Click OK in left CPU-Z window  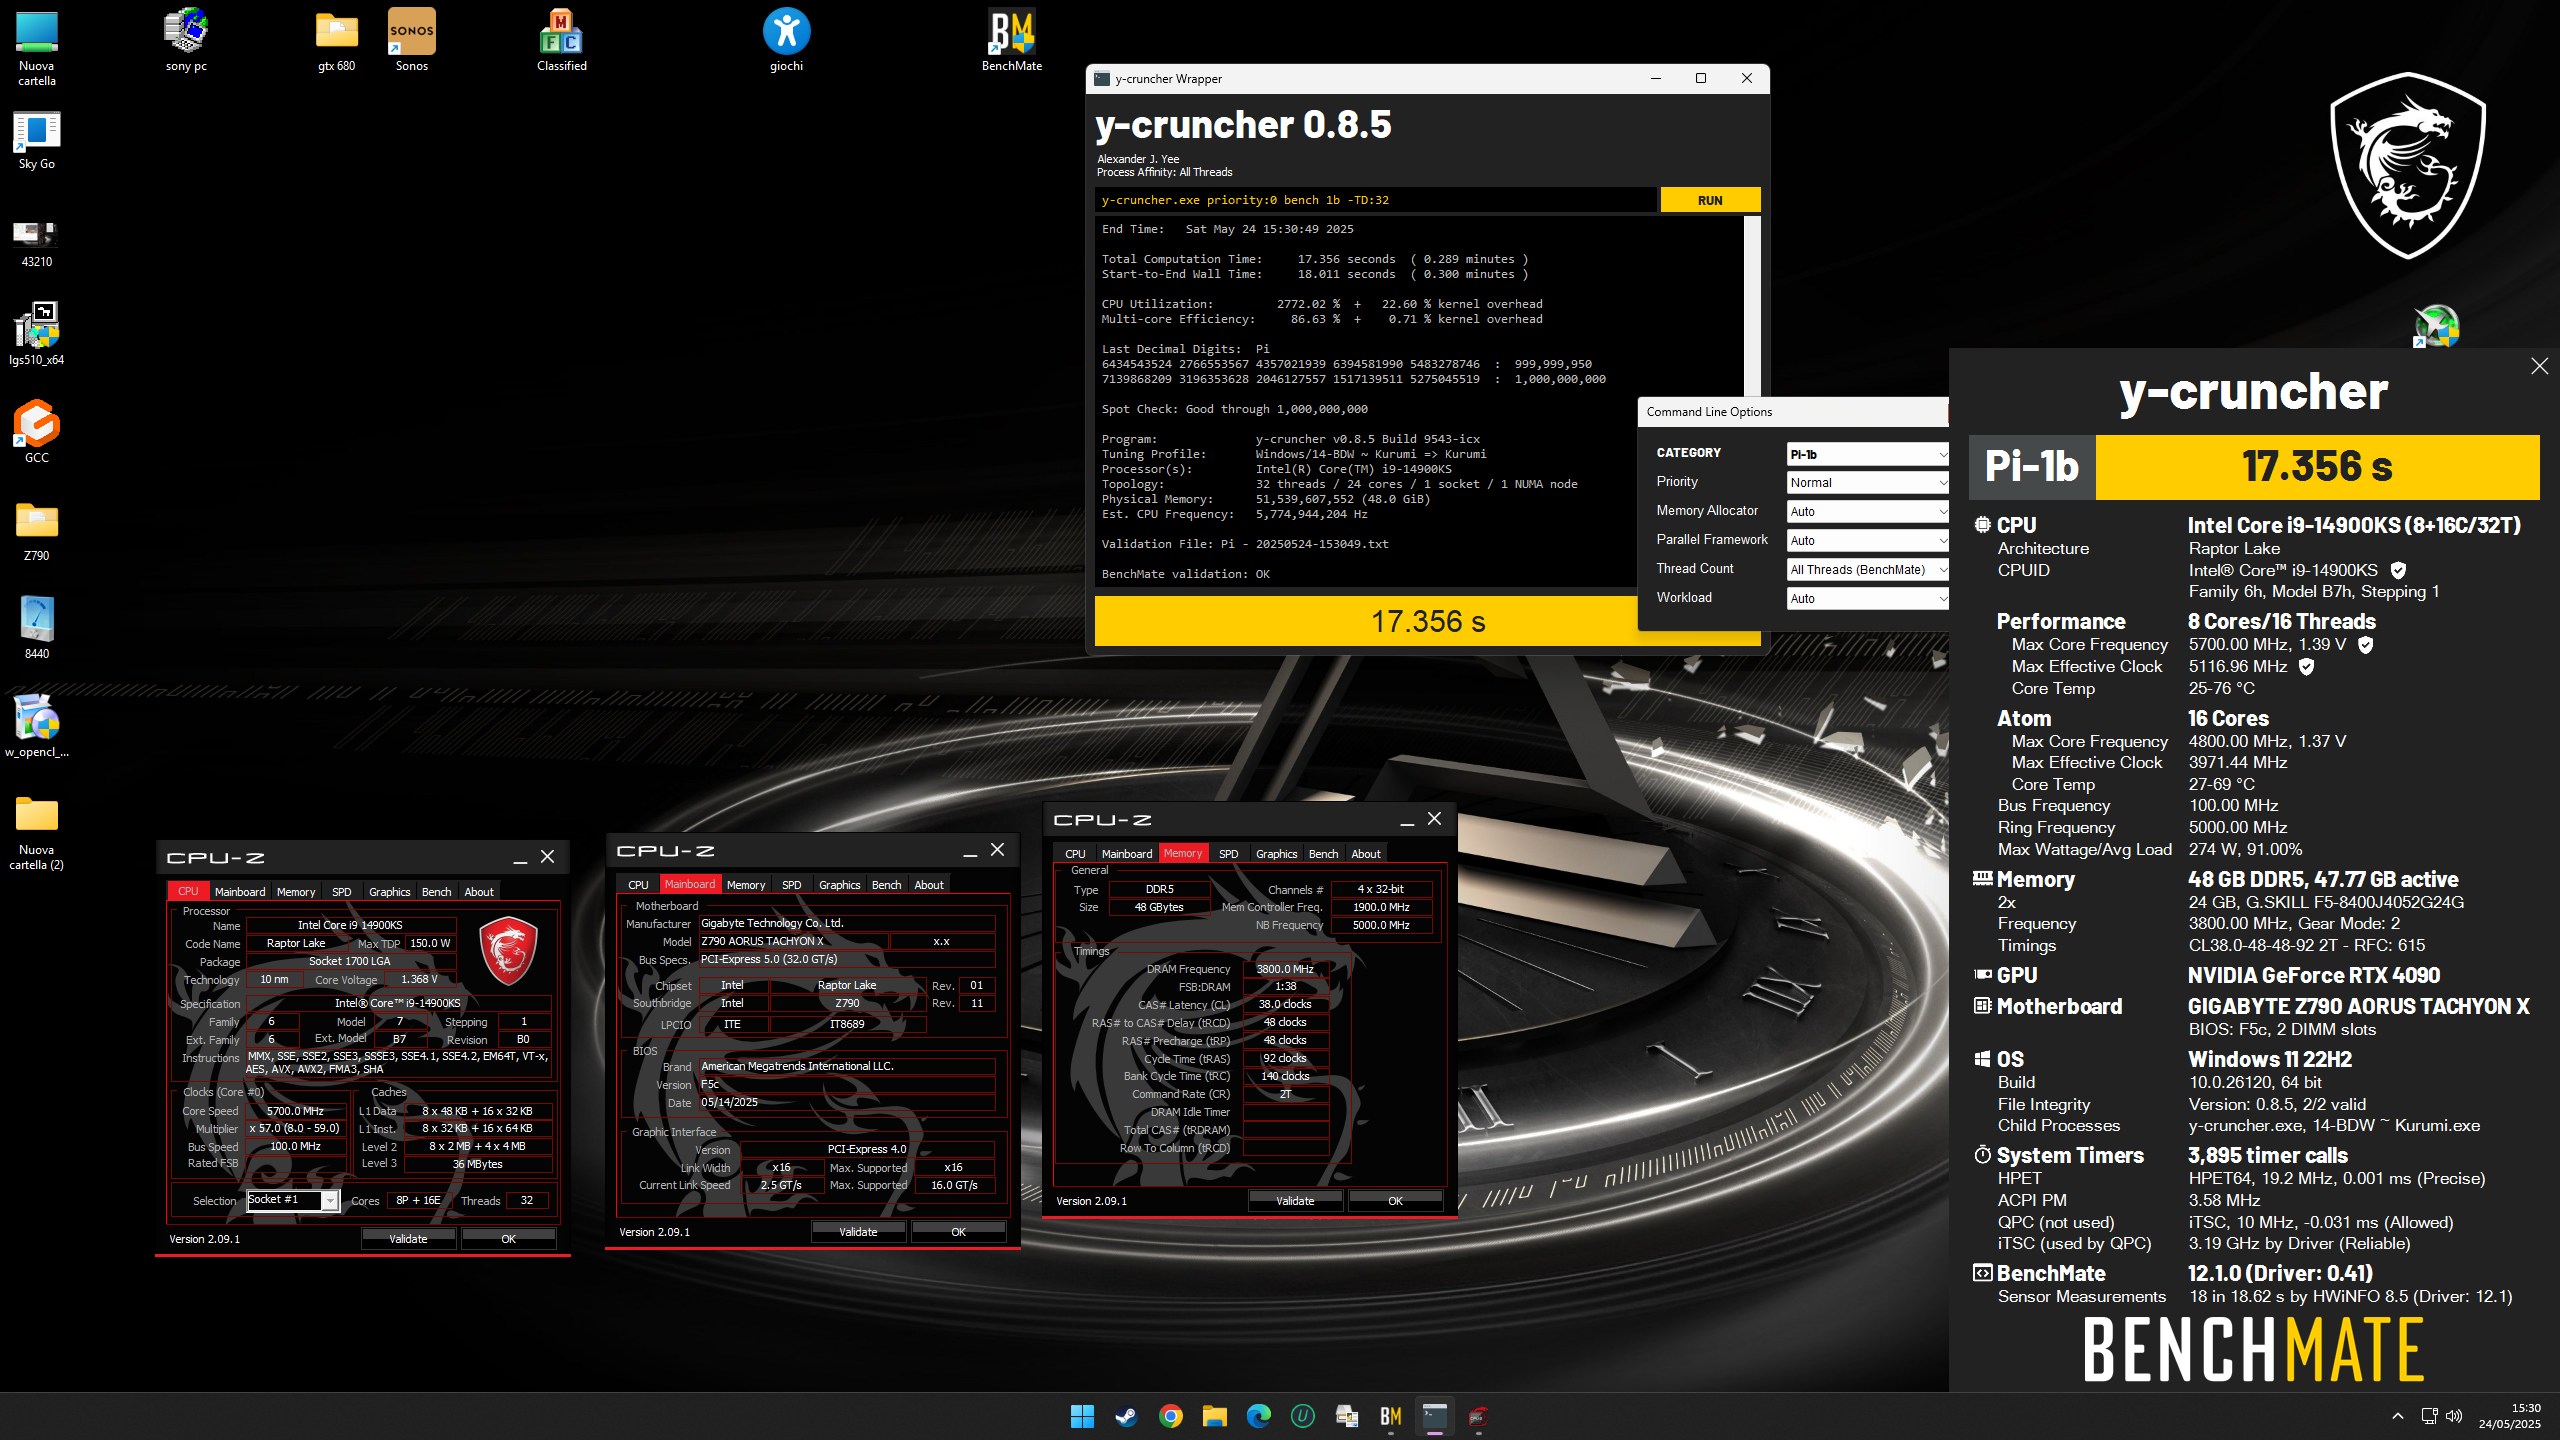[x=508, y=1239]
